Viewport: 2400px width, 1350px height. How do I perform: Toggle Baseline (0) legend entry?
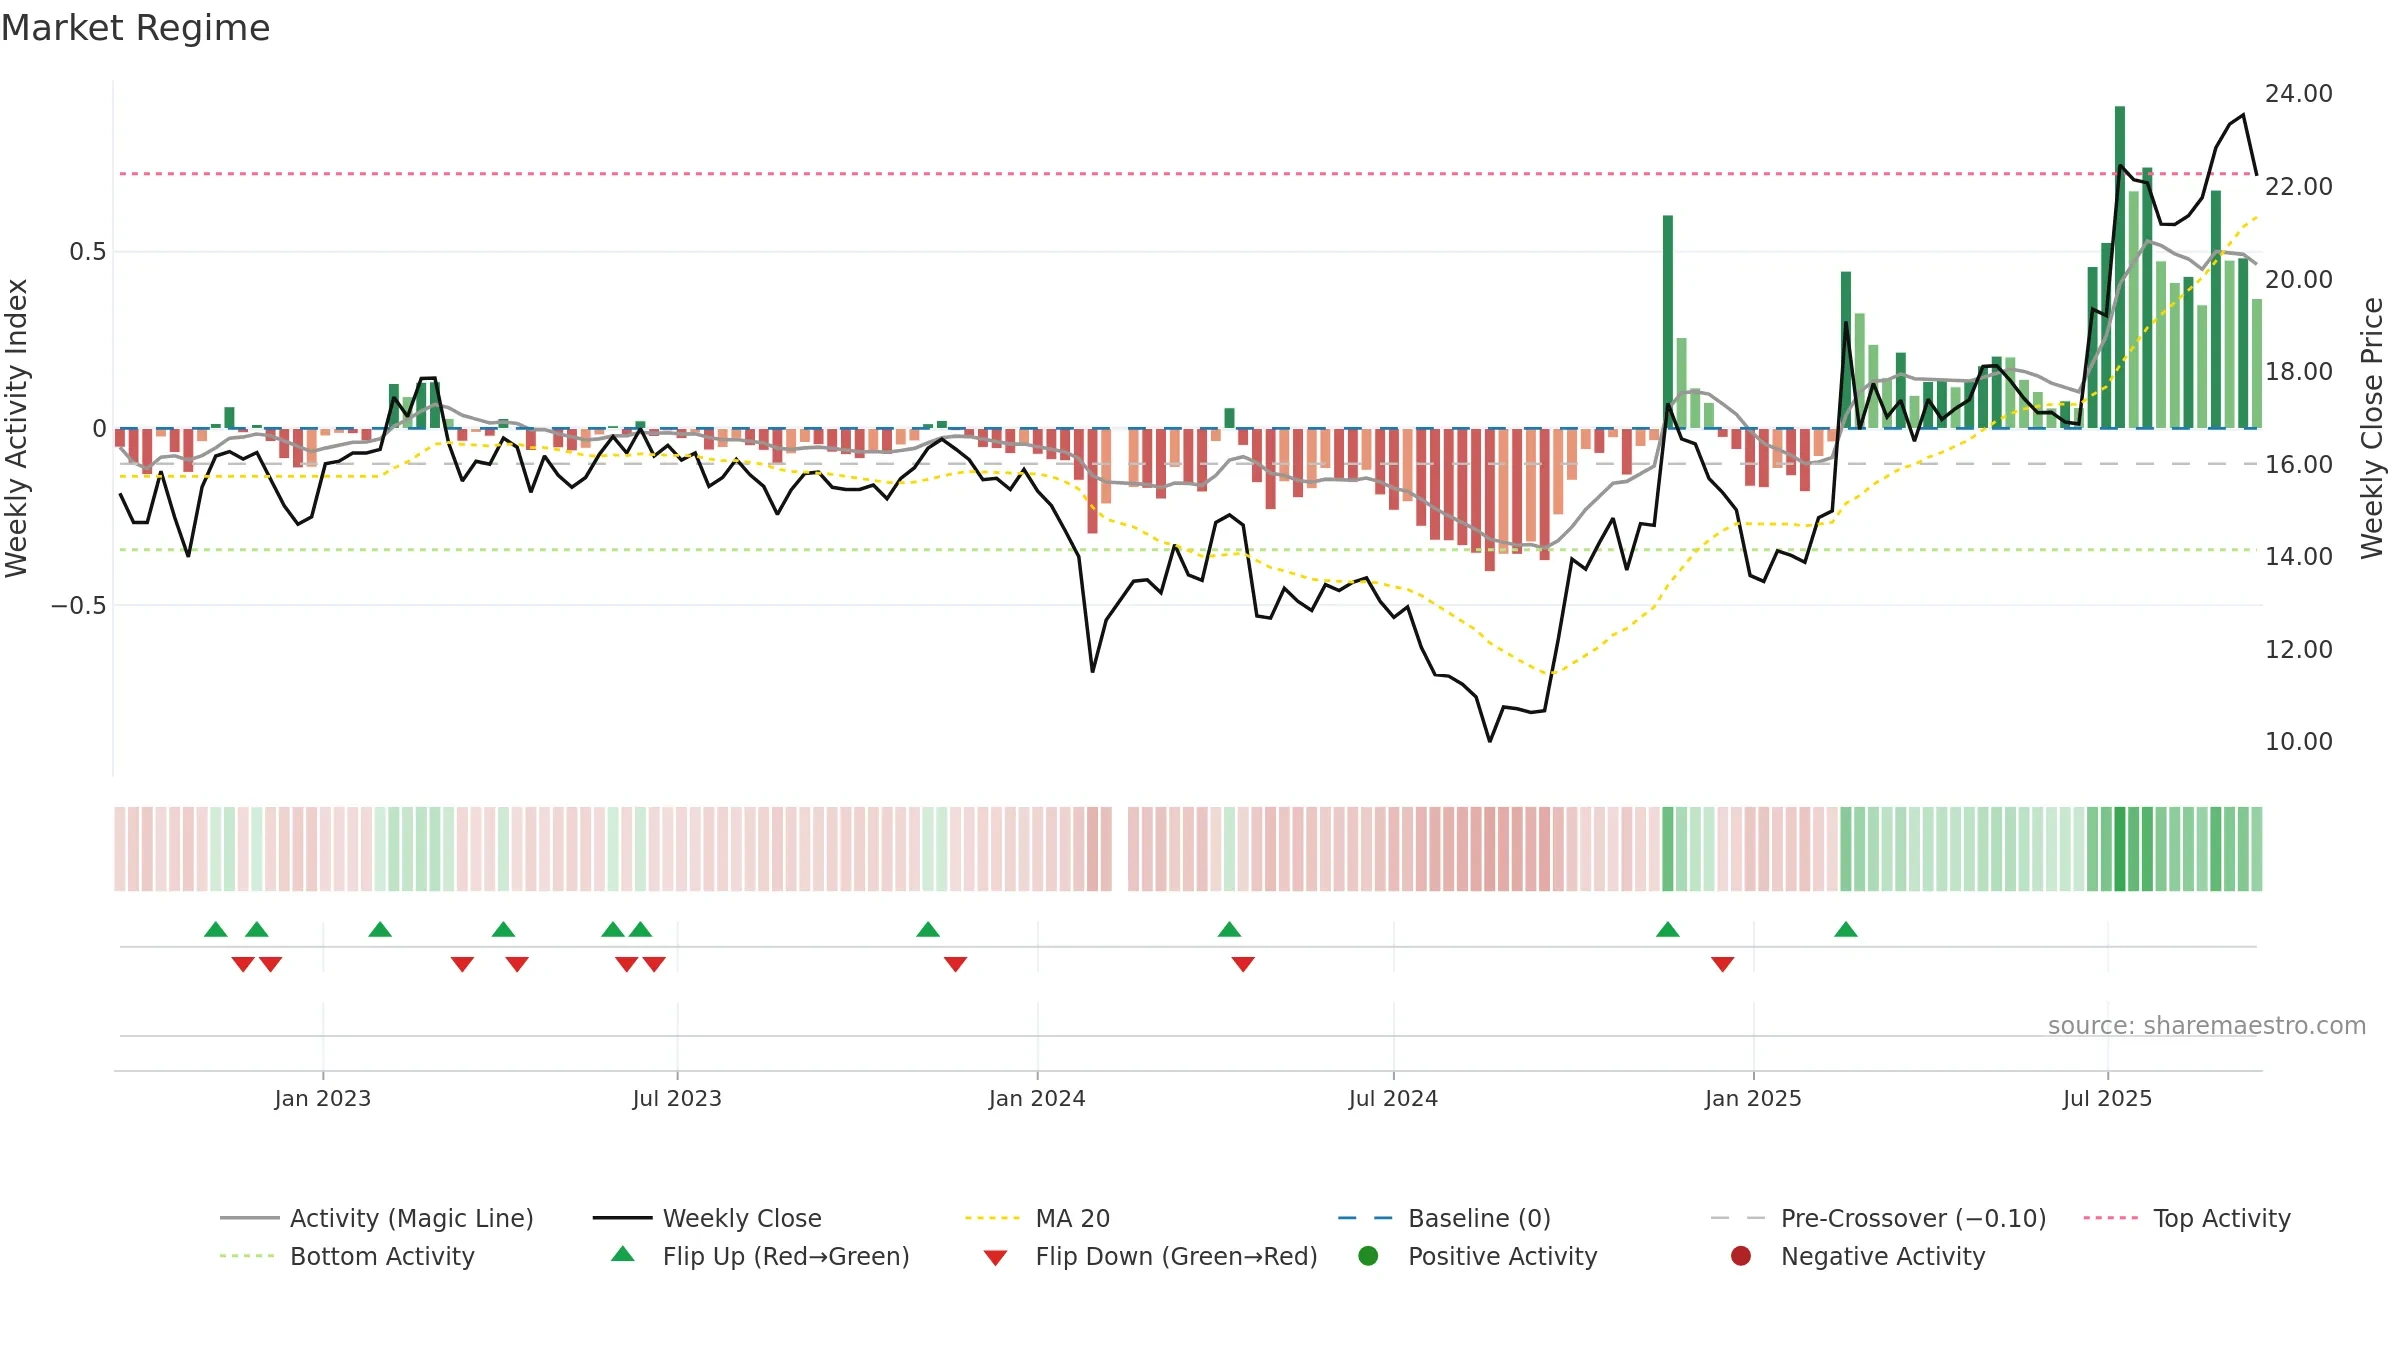1444,1218
